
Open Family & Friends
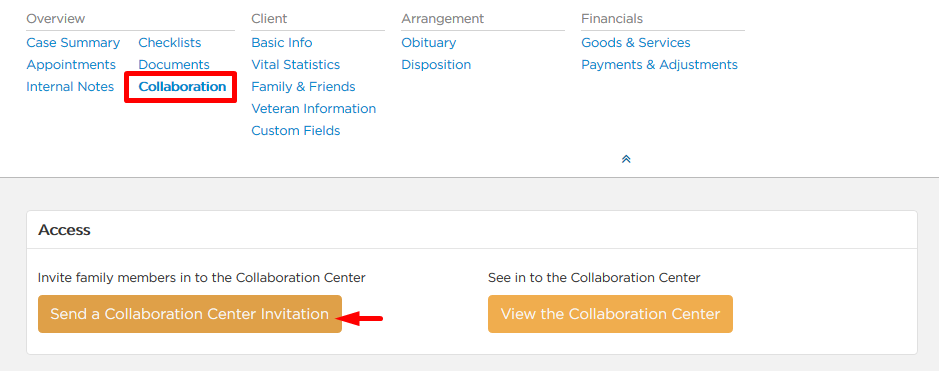(x=304, y=87)
